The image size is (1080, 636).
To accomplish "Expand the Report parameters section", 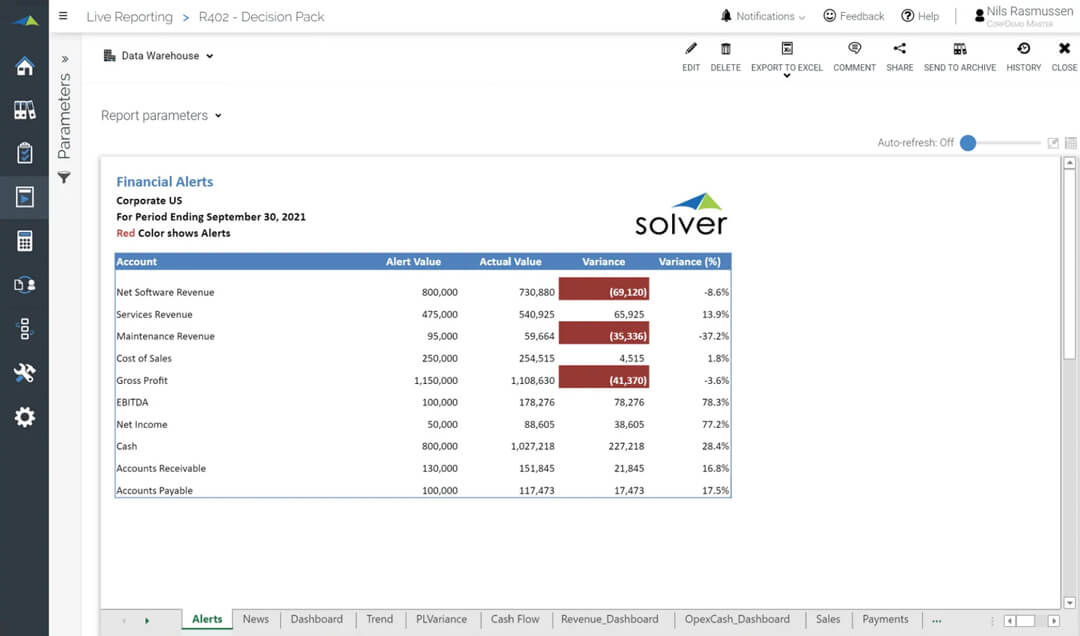I will pyautogui.click(x=161, y=116).
